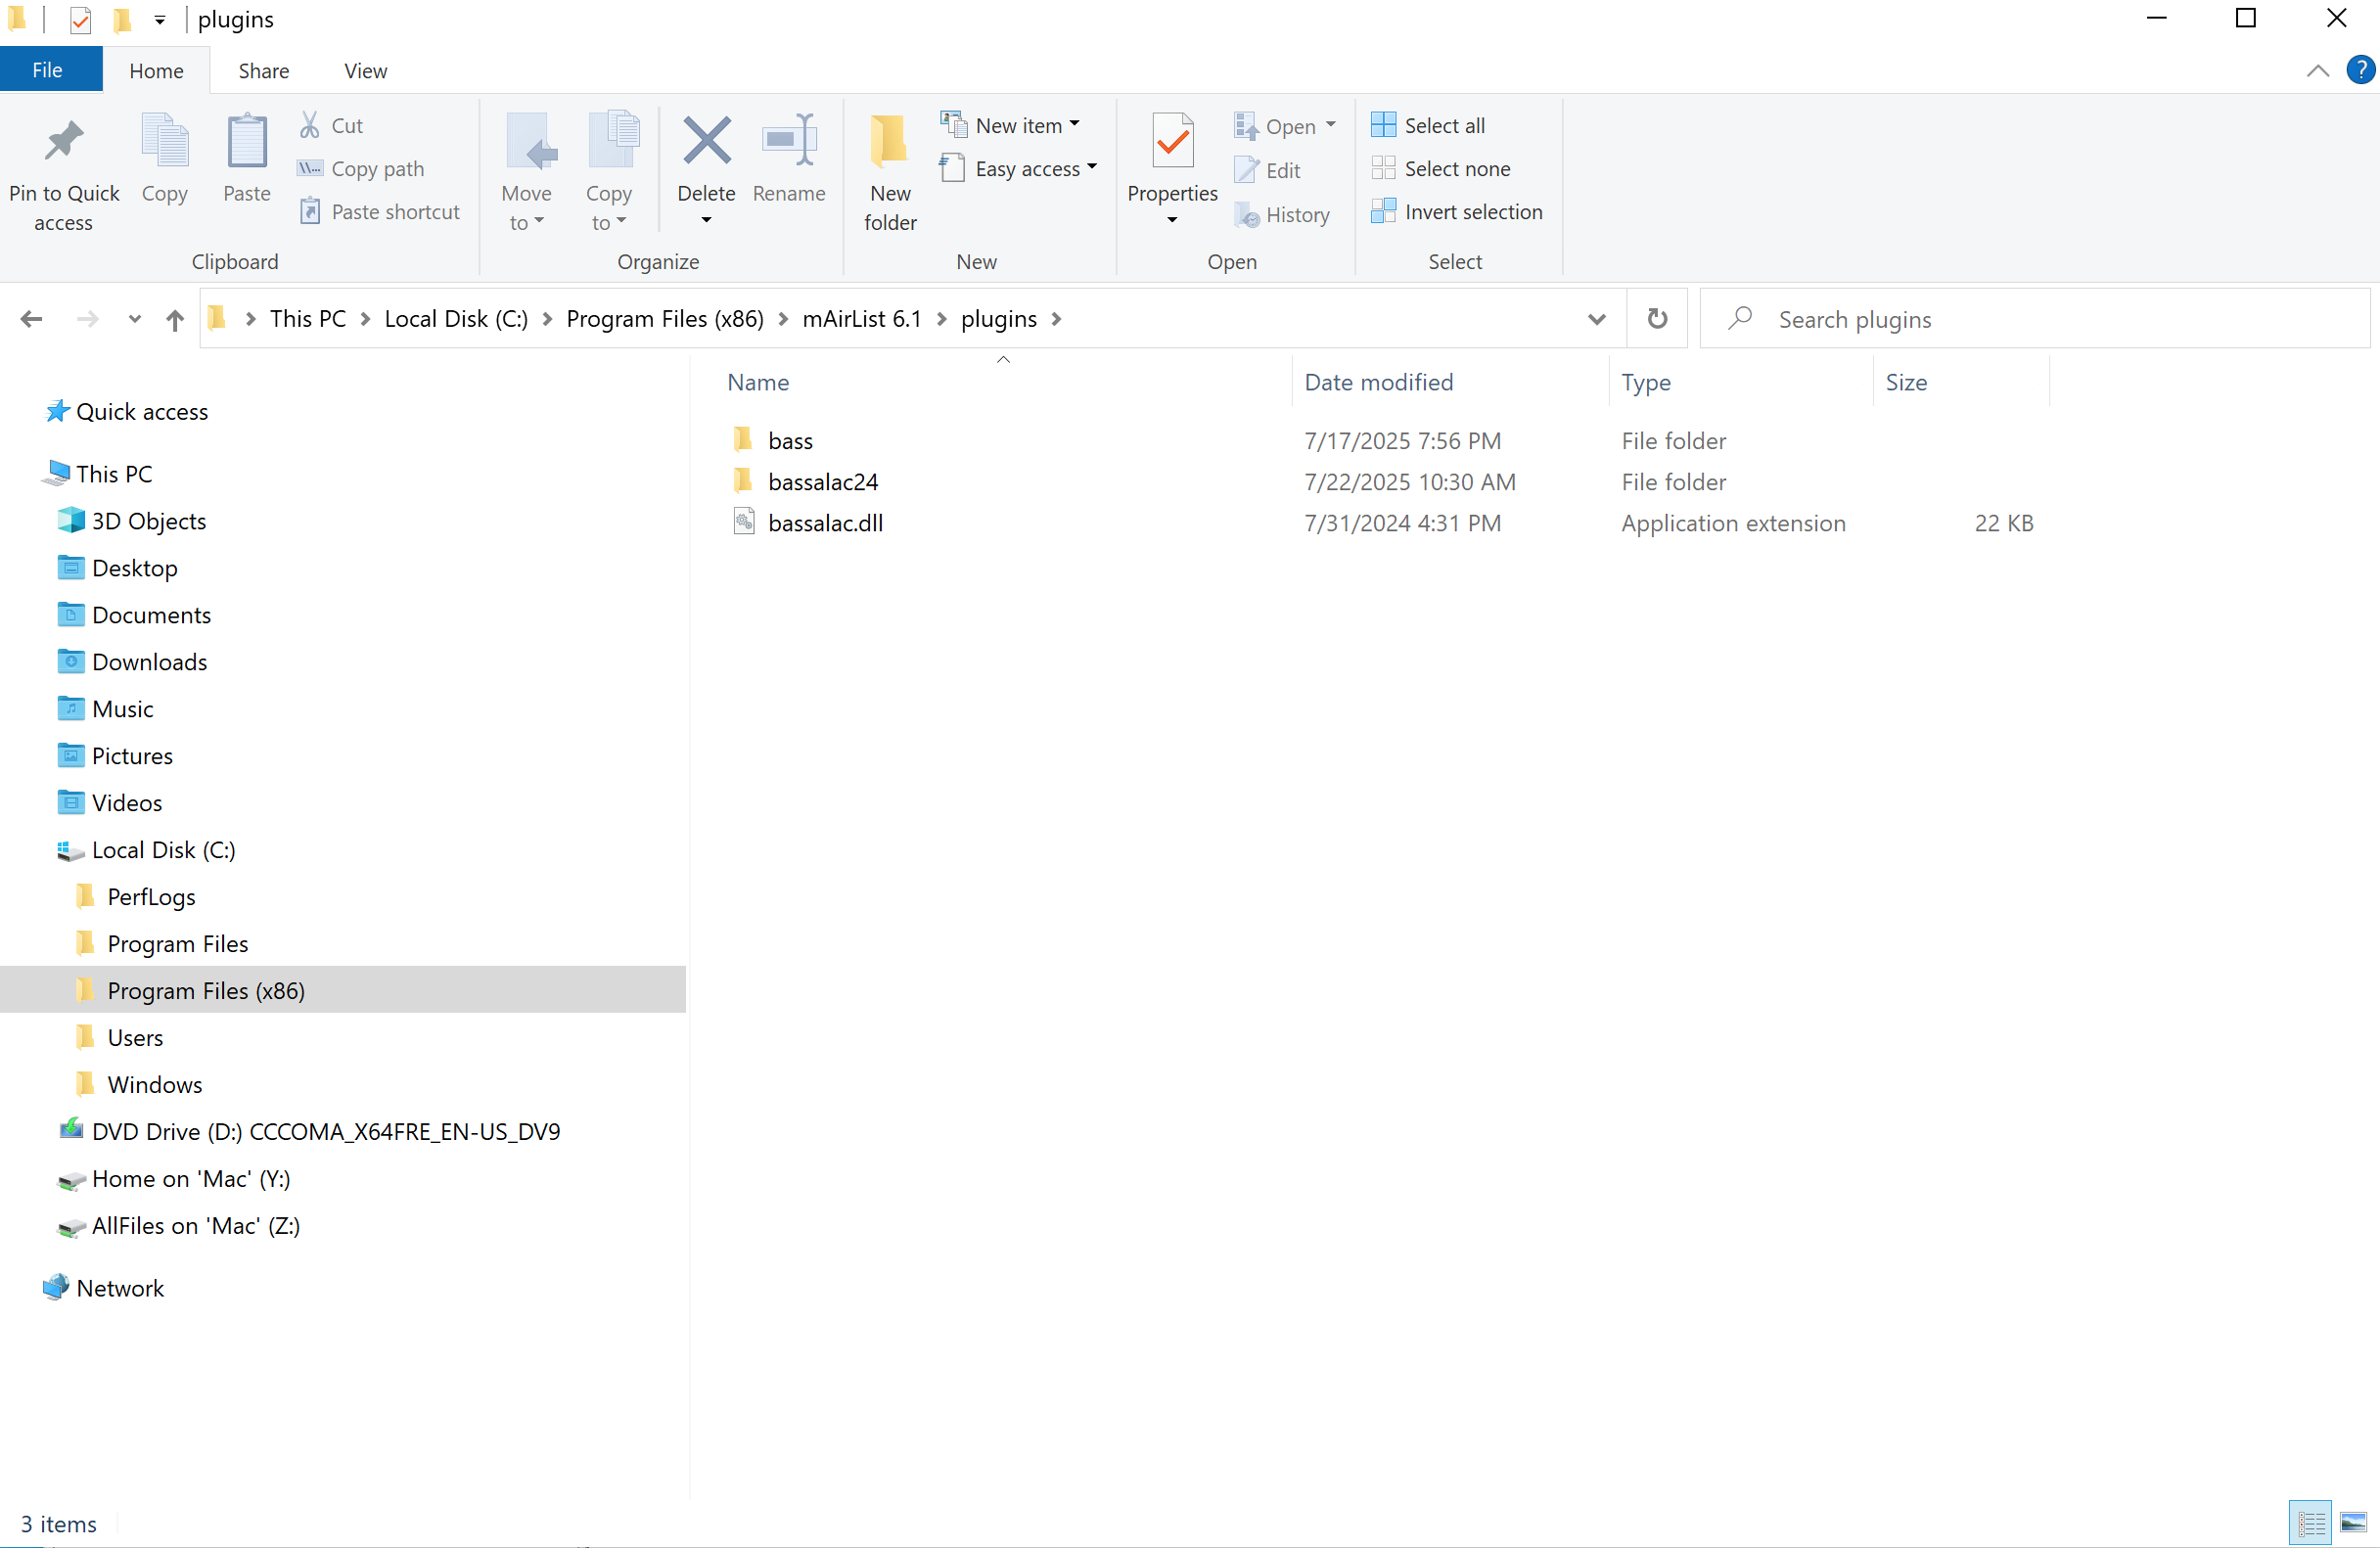Select the bassalac24 folder
Viewport: 2380px width, 1548px height.
[823, 481]
